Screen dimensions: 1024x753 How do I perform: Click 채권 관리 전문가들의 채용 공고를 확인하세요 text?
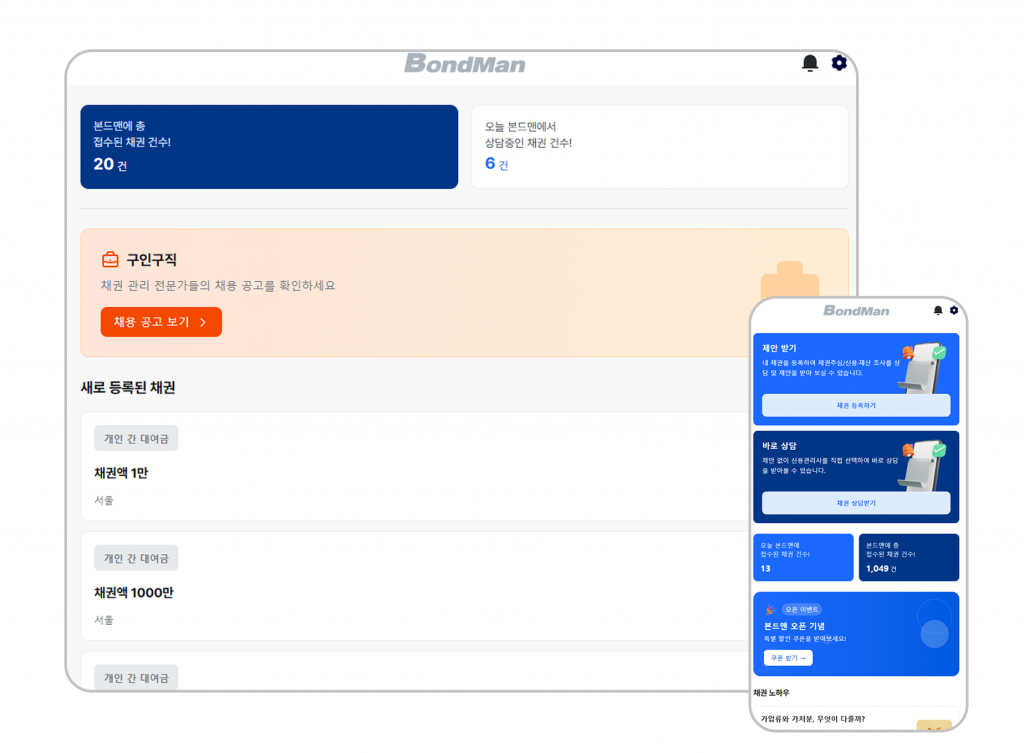click(x=218, y=285)
